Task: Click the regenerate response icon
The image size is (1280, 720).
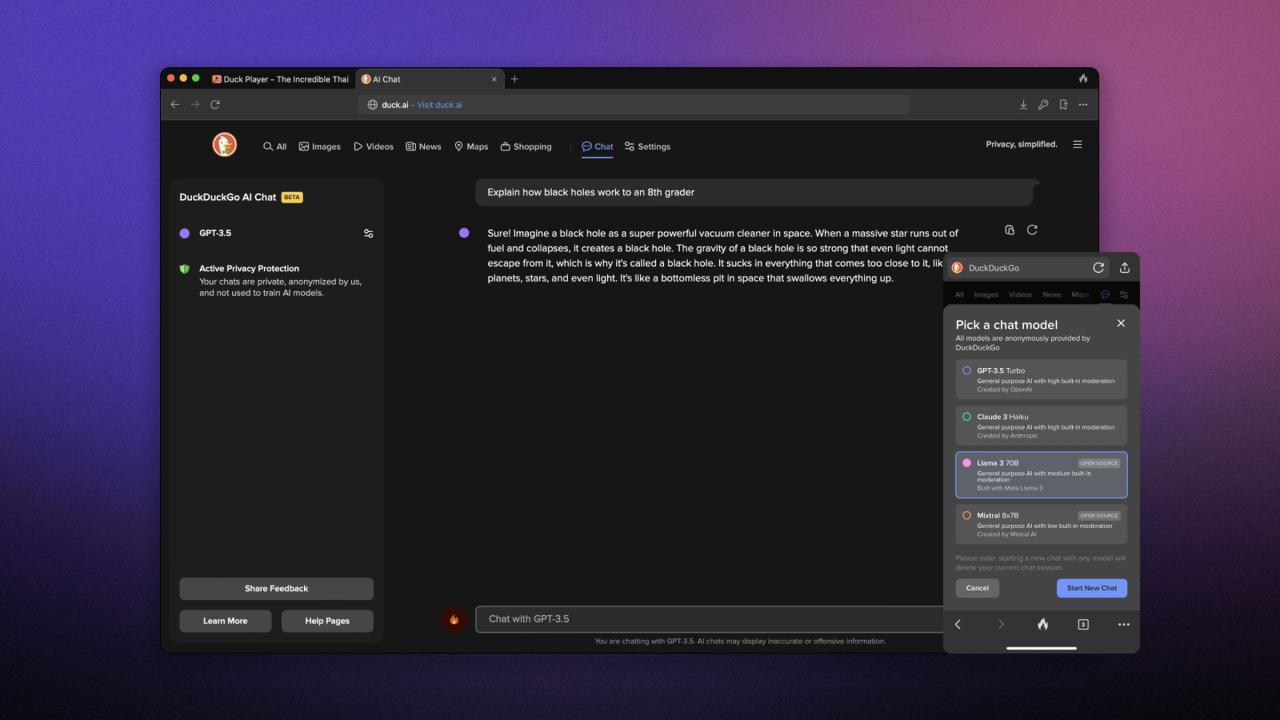Action: (1032, 229)
